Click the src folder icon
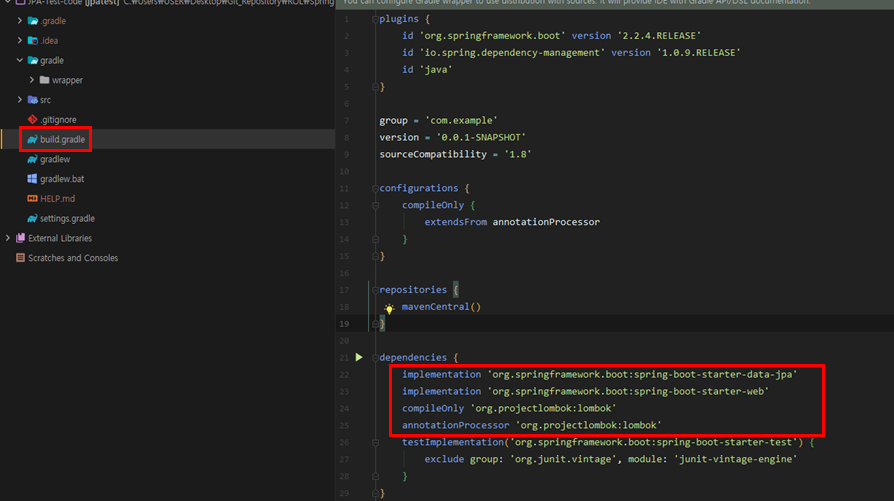This screenshot has height=501, width=894. coord(33,100)
